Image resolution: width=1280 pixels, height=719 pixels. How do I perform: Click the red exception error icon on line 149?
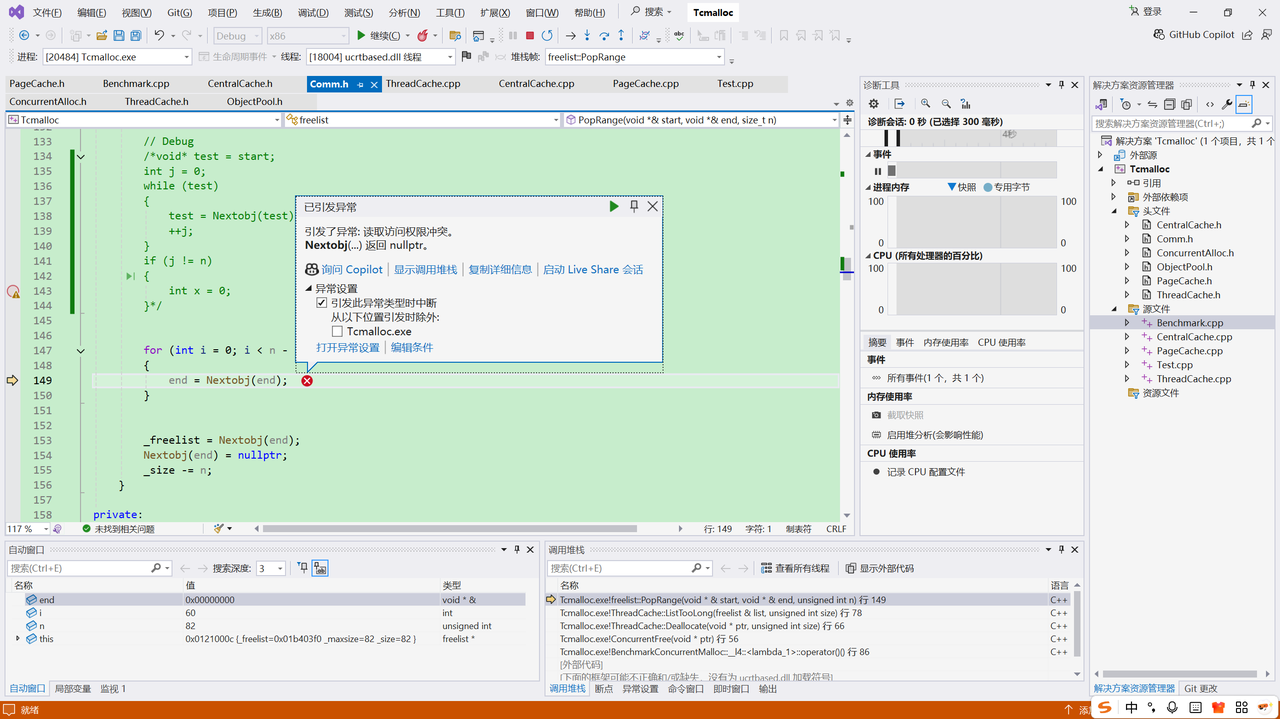click(x=307, y=380)
